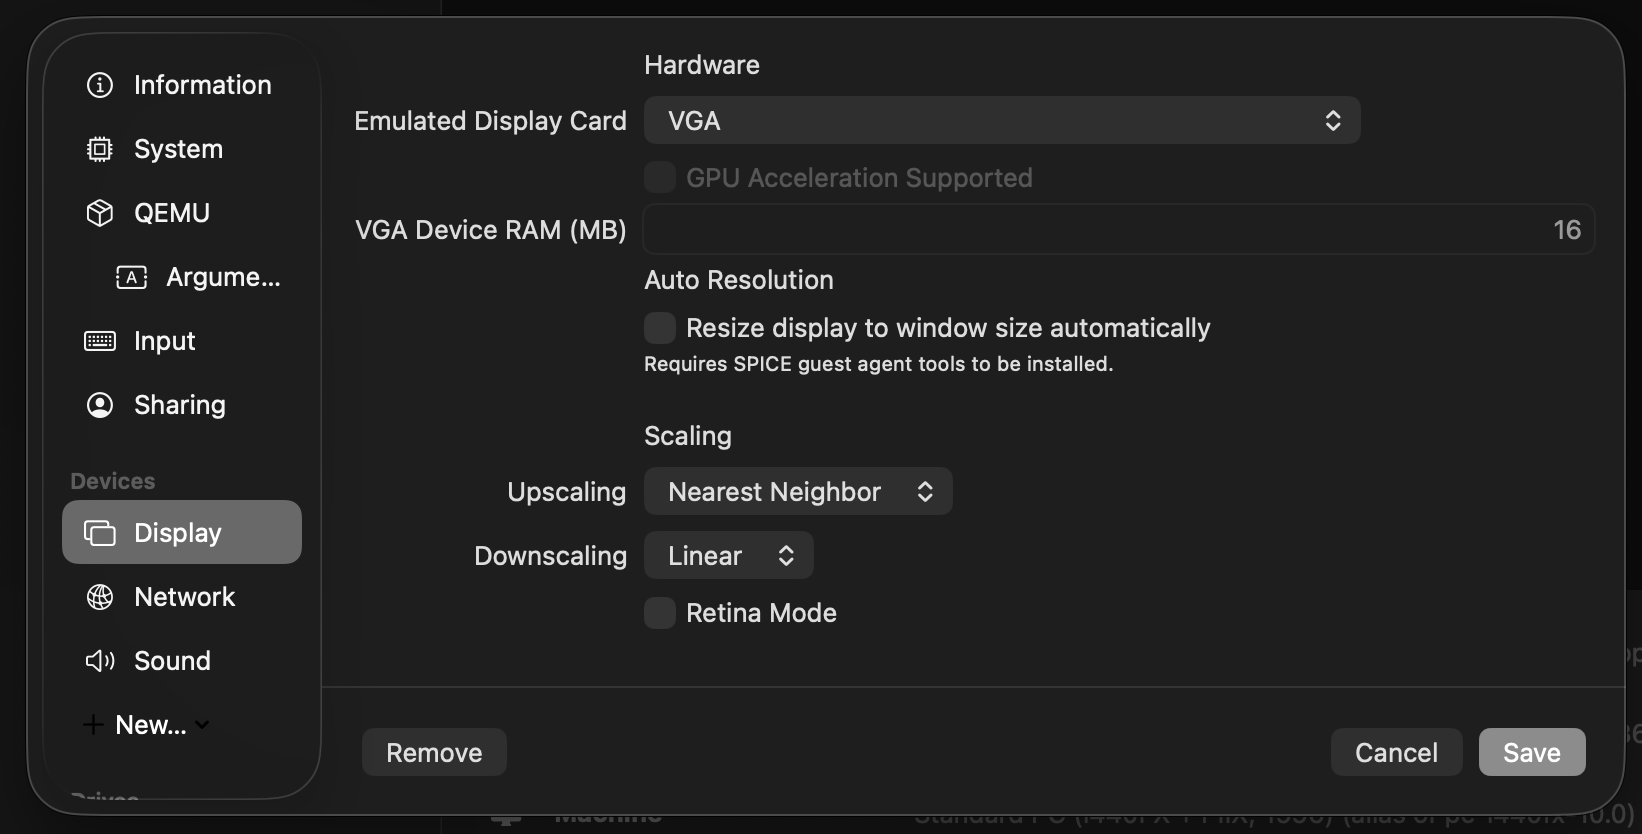Enable resize display to window size automatically
Screen dimensions: 1642x834
pyautogui.click(x=660, y=327)
